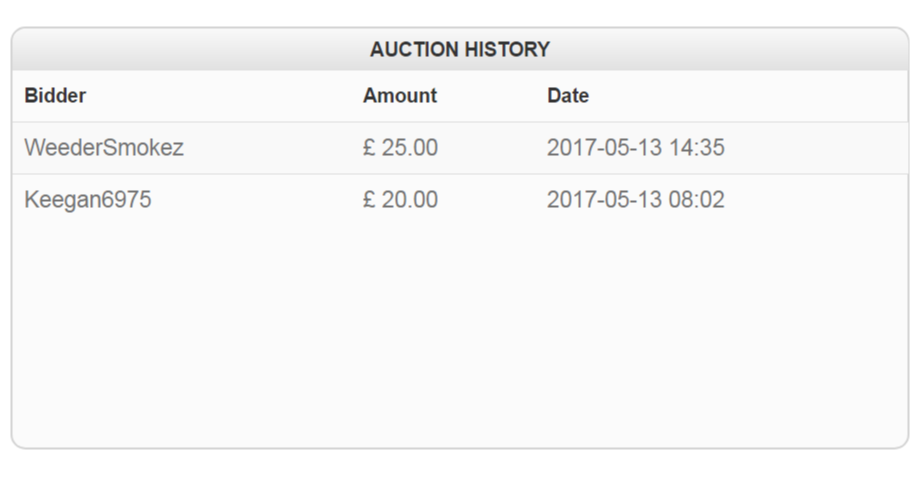
Task: Click the pound symbol before 20.00
Action: (x=369, y=200)
